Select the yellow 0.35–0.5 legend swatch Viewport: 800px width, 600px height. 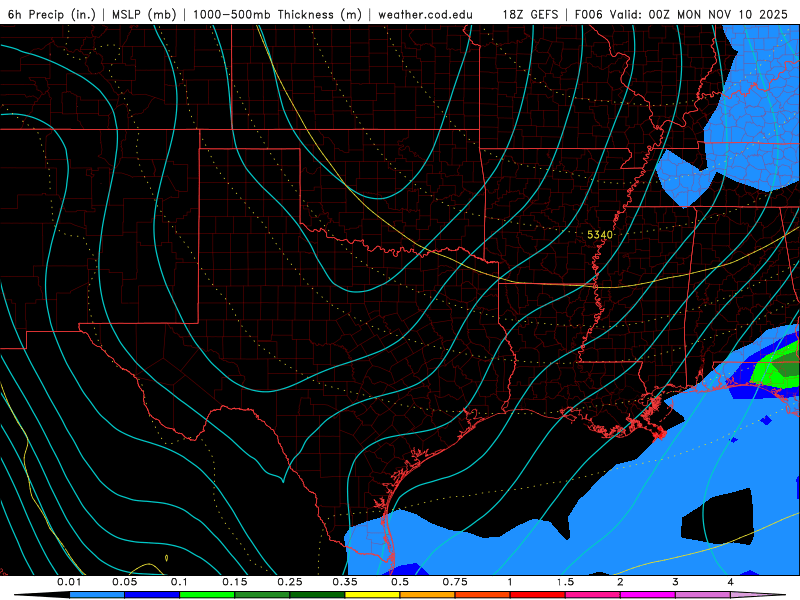point(372,595)
